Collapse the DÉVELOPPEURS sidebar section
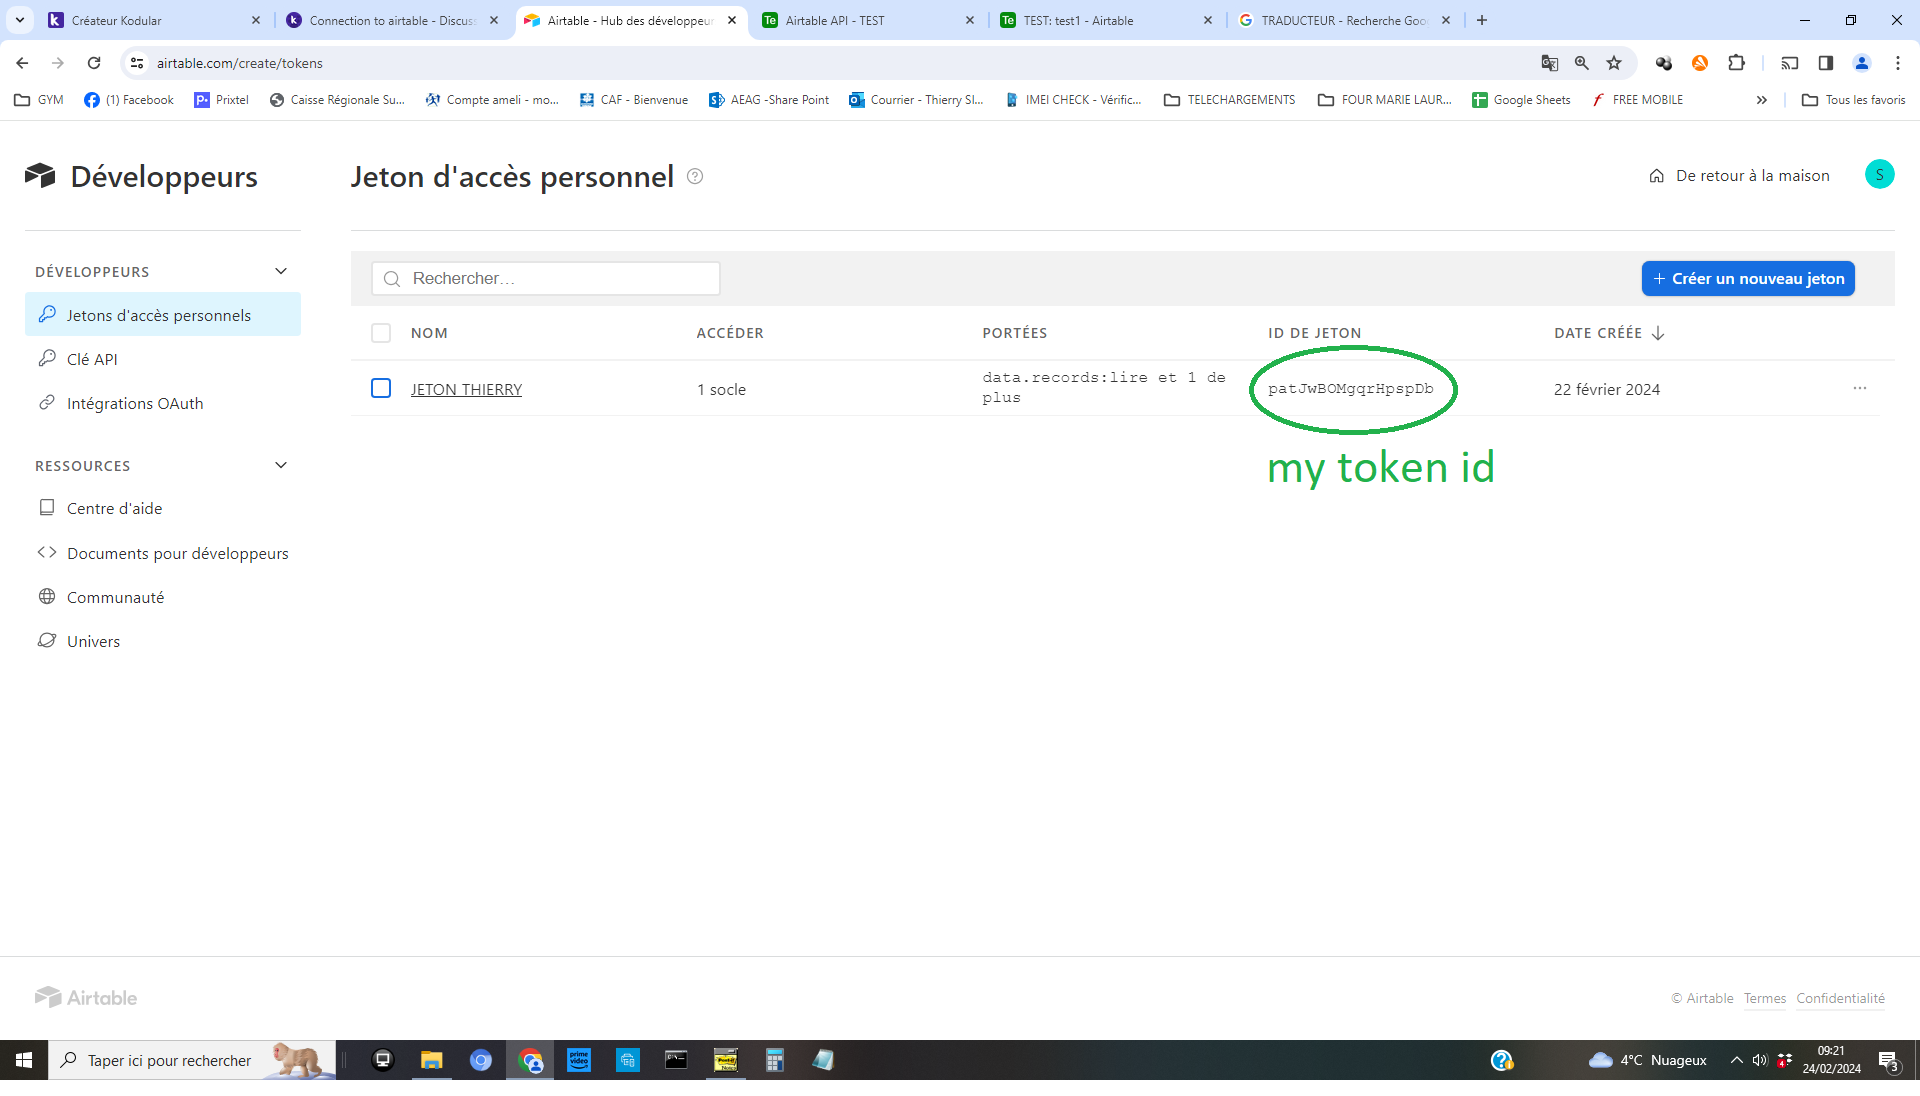The width and height of the screenshot is (1920, 1096). click(280, 271)
